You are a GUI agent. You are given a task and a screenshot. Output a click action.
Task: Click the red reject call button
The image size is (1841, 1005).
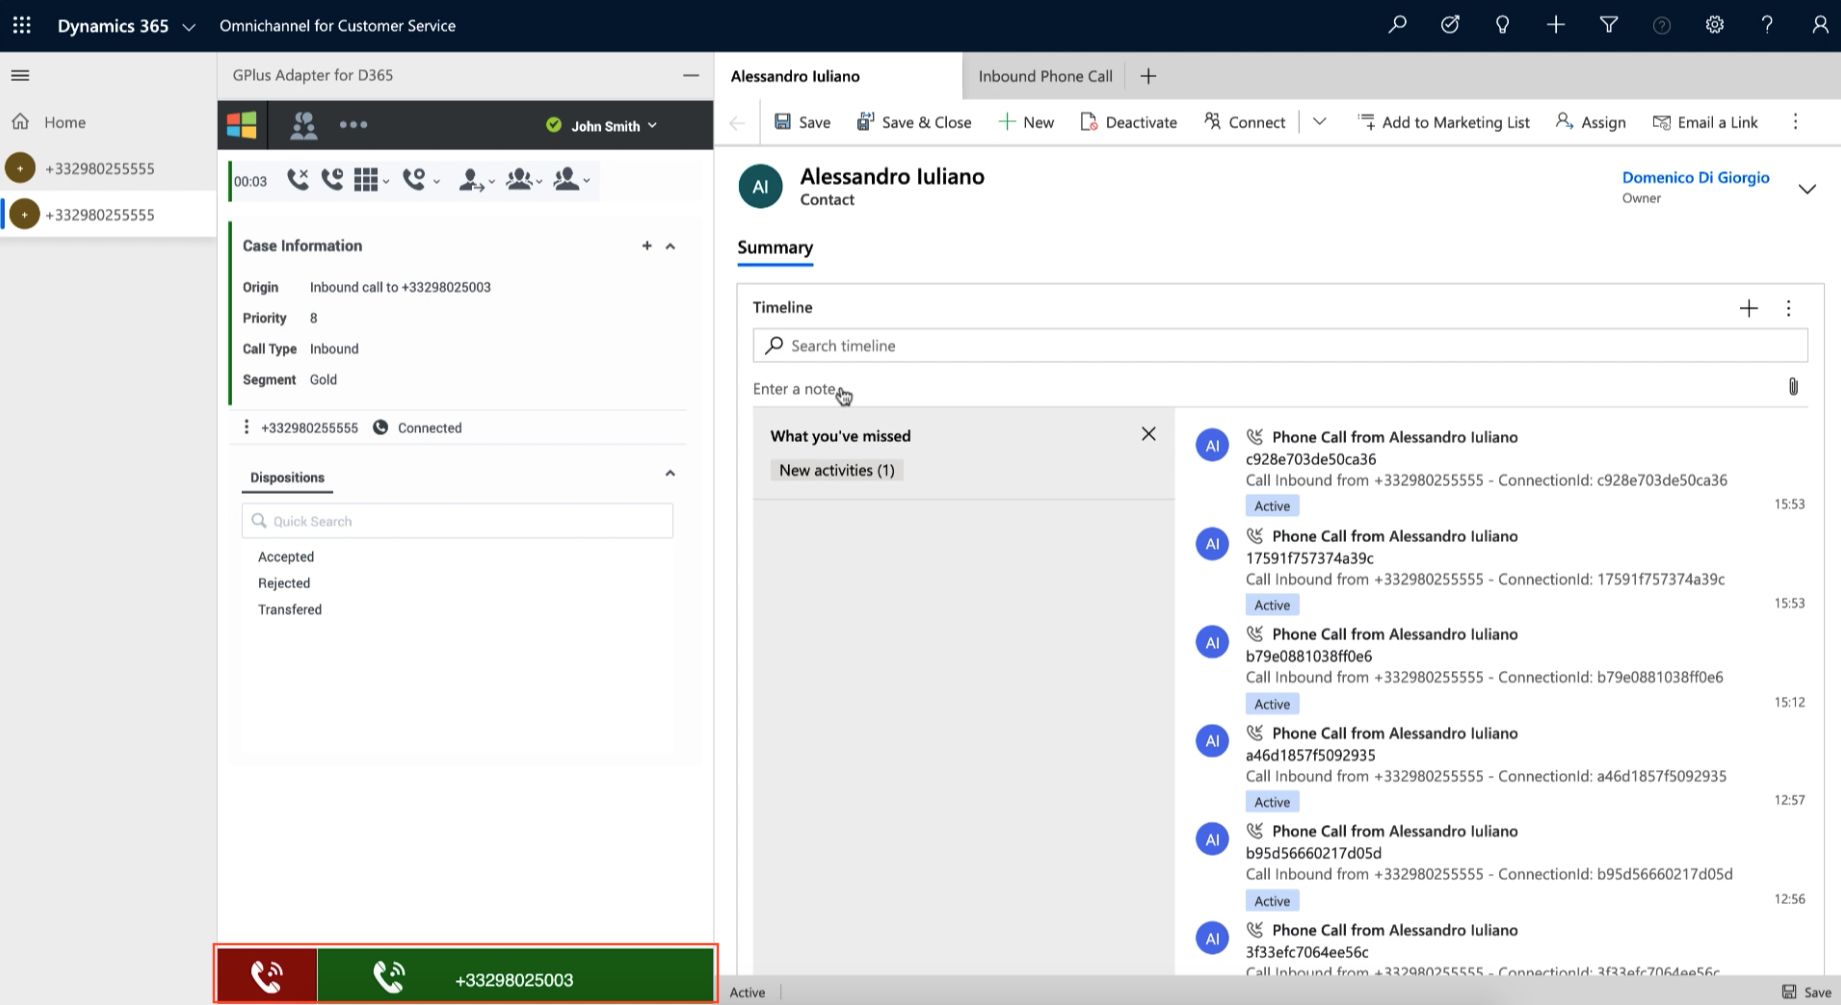267,975
